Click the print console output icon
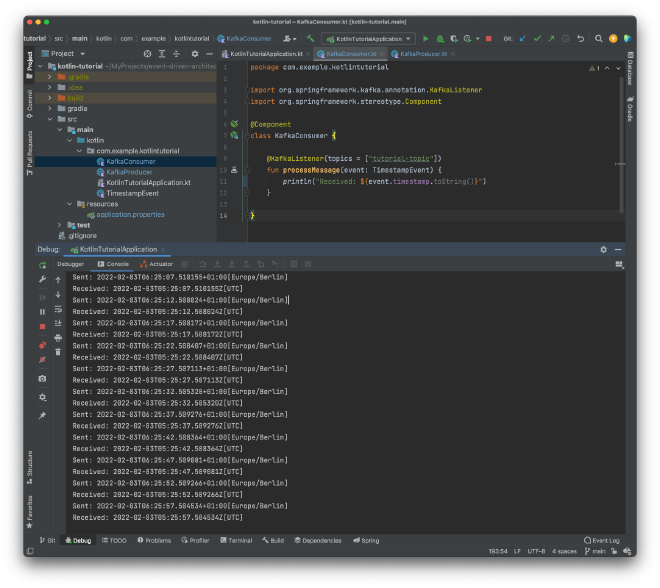The width and height of the screenshot is (660, 588). [58, 337]
